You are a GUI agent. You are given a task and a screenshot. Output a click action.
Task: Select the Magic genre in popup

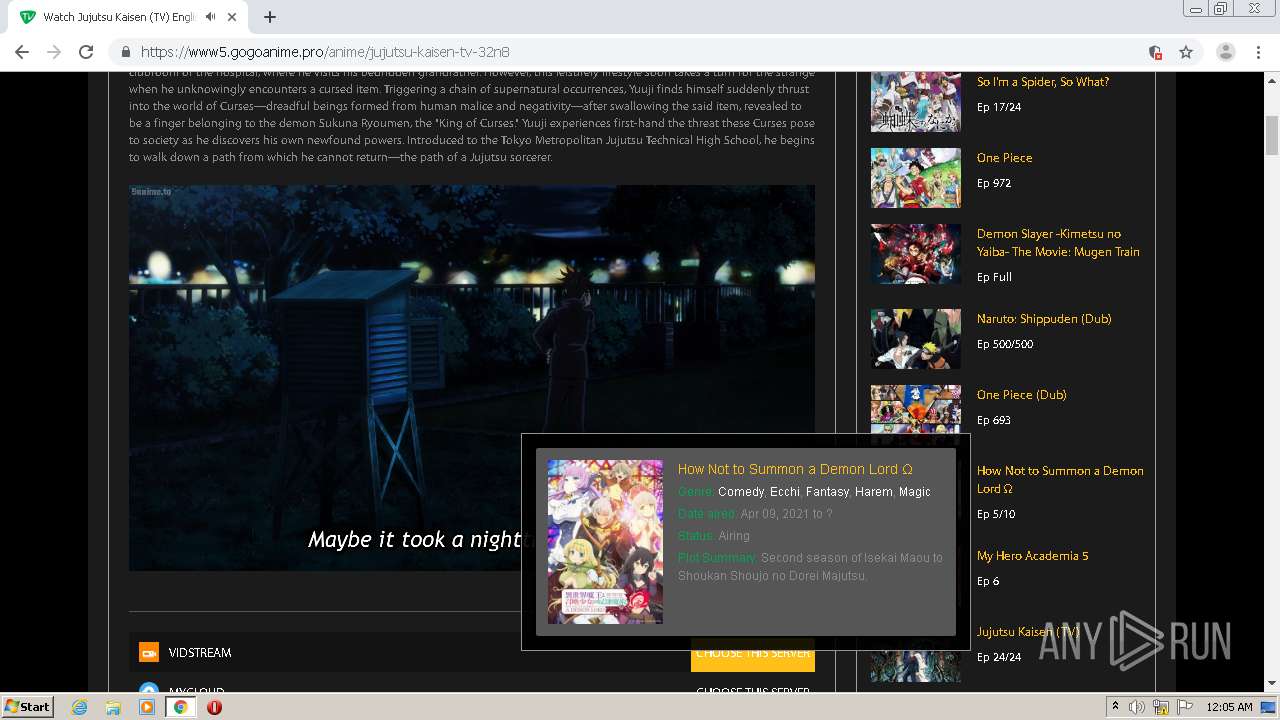click(915, 492)
